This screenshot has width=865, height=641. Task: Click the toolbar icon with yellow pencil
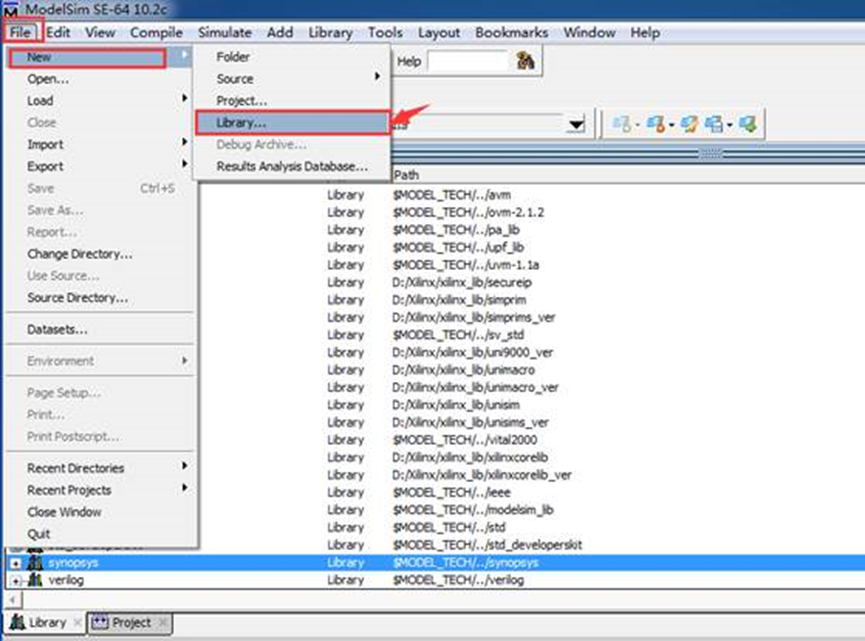[x=689, y=124]
